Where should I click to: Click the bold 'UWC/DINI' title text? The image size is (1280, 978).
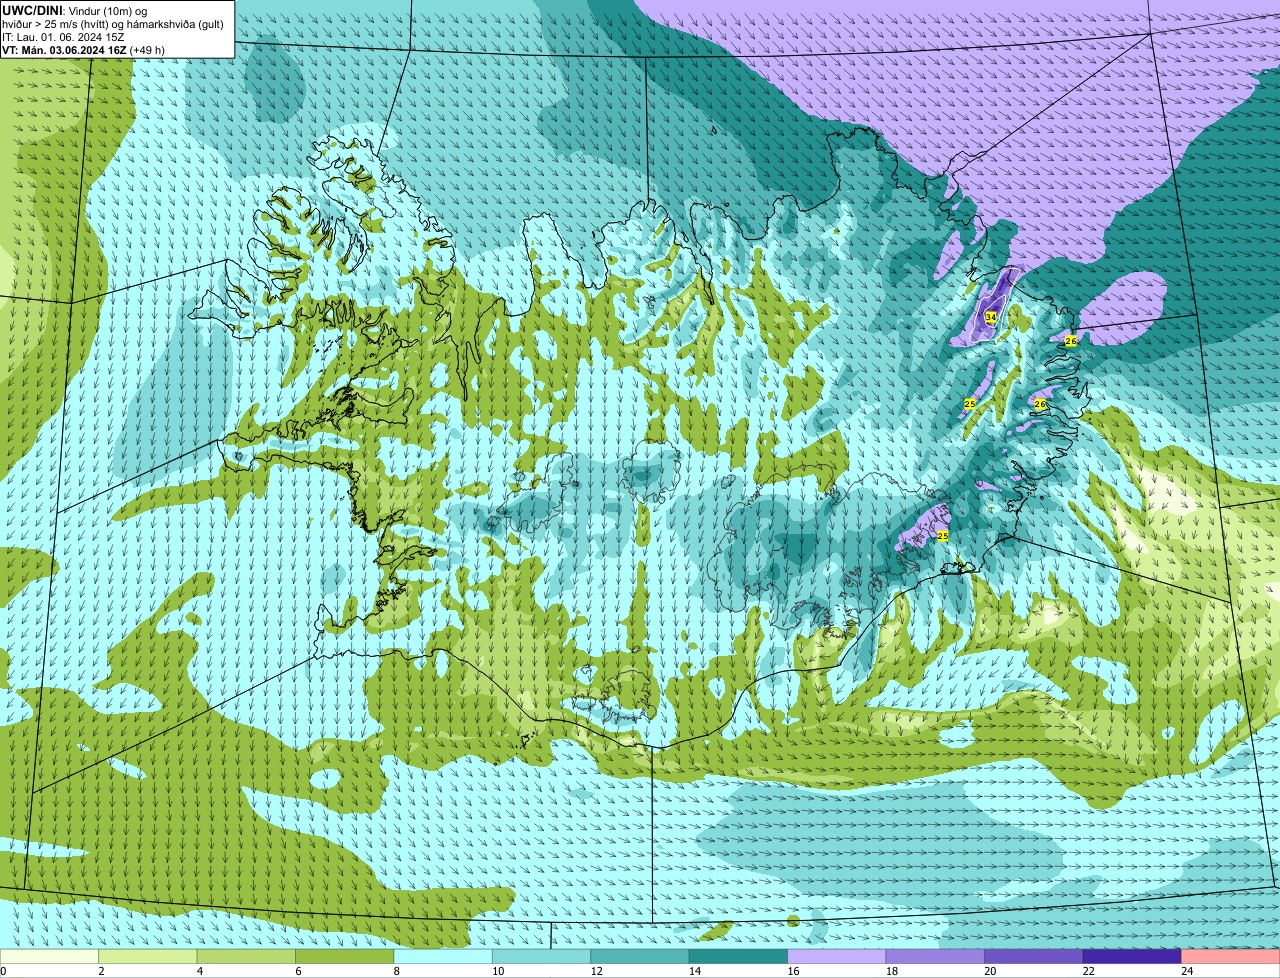(x=33, y=10)
